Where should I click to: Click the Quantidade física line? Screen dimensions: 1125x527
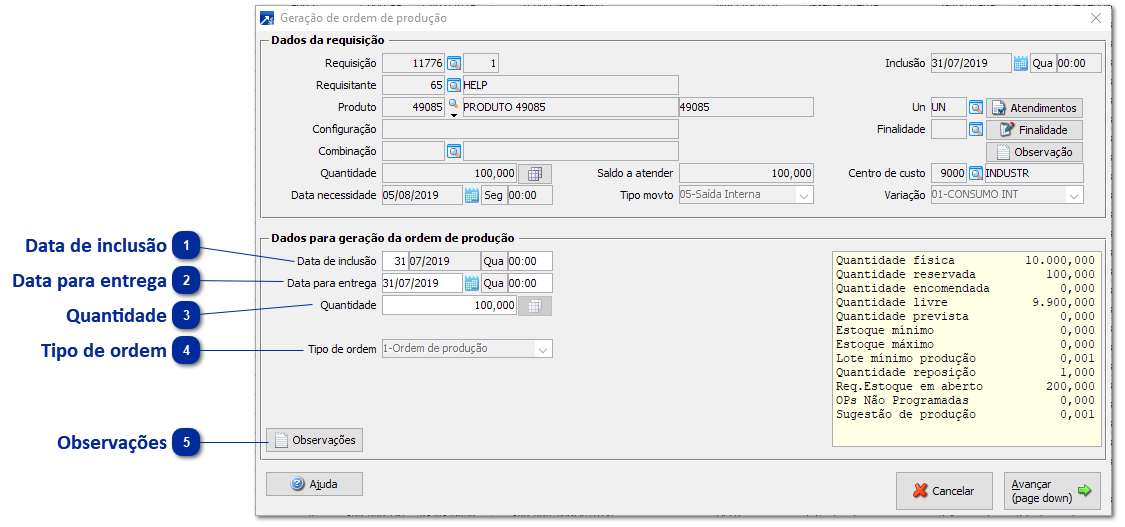966,260
